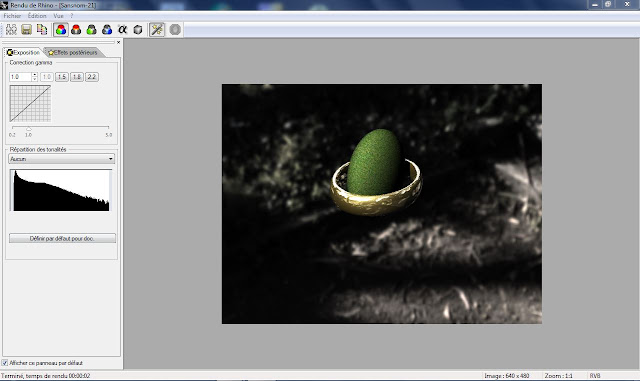
Task: Open the Vue menu
Action: [58, 16]
